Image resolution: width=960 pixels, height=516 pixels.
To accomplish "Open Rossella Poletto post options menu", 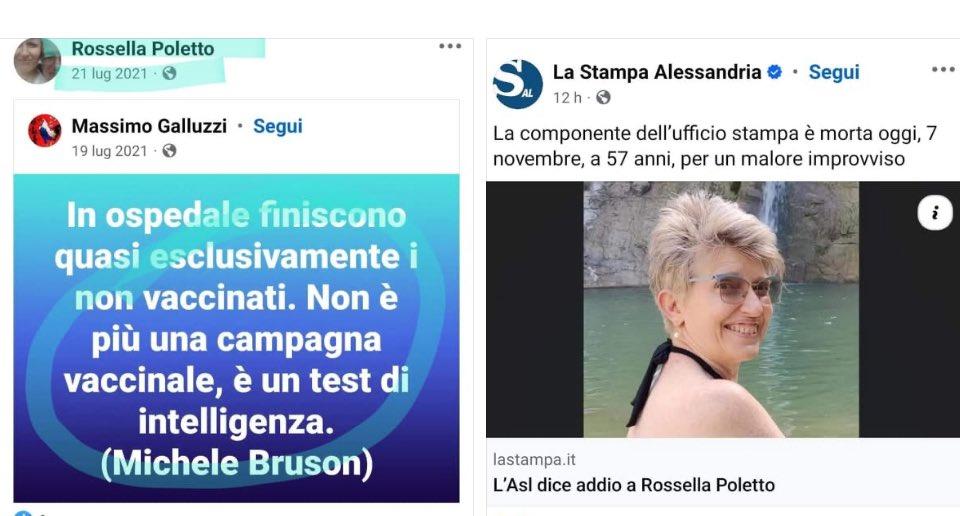I will pos(449,46).
